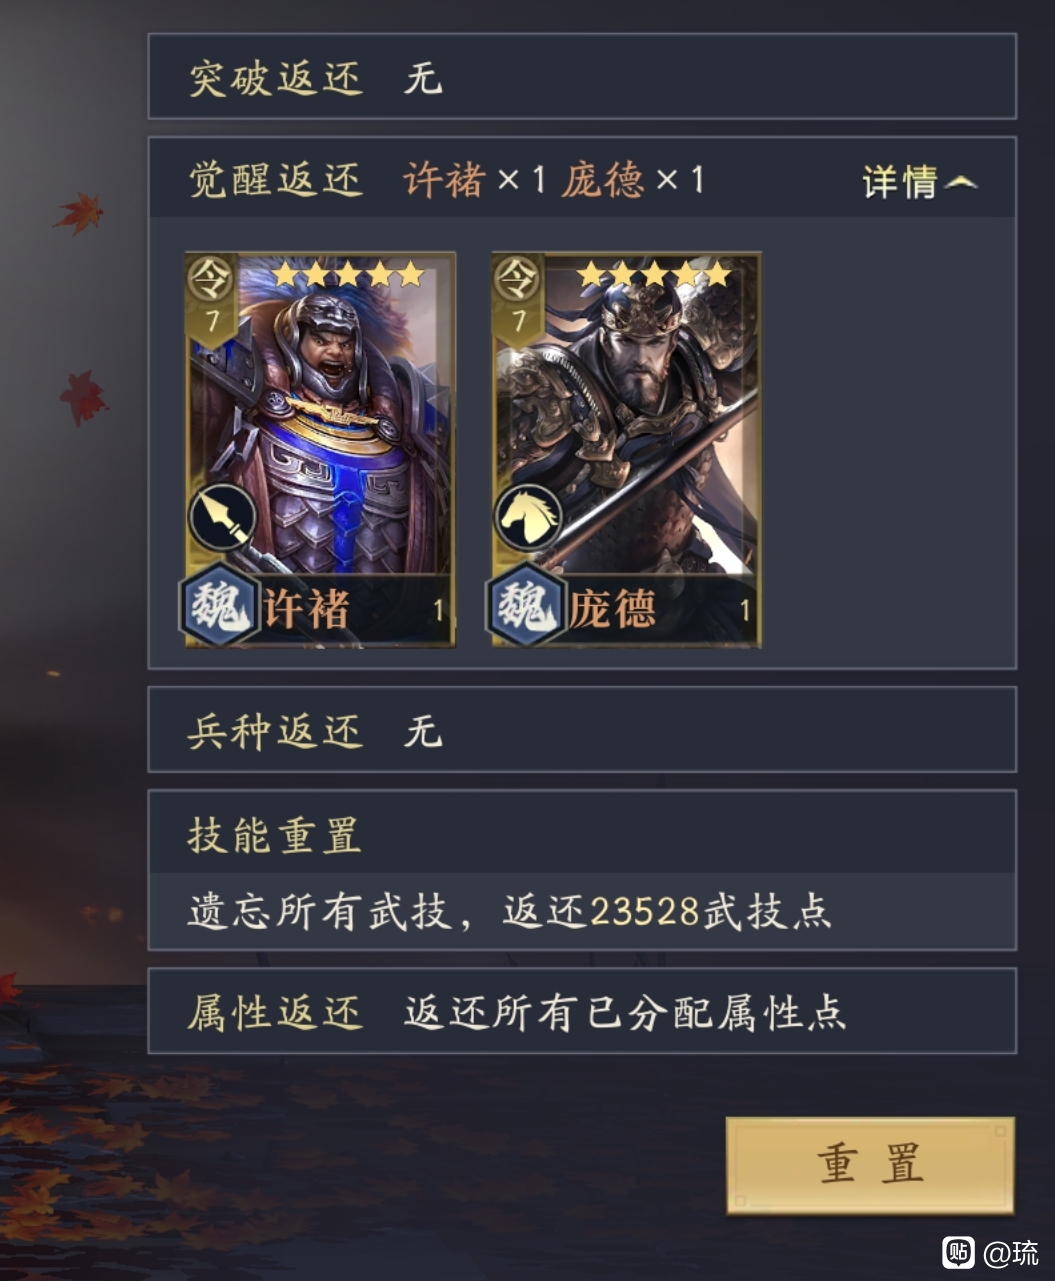Image resolution: width=1055 pixels, height=1281 pixels.
Task: Click the 魏 faction badge on 庞德 card
Action: click(x=525, y=607)
